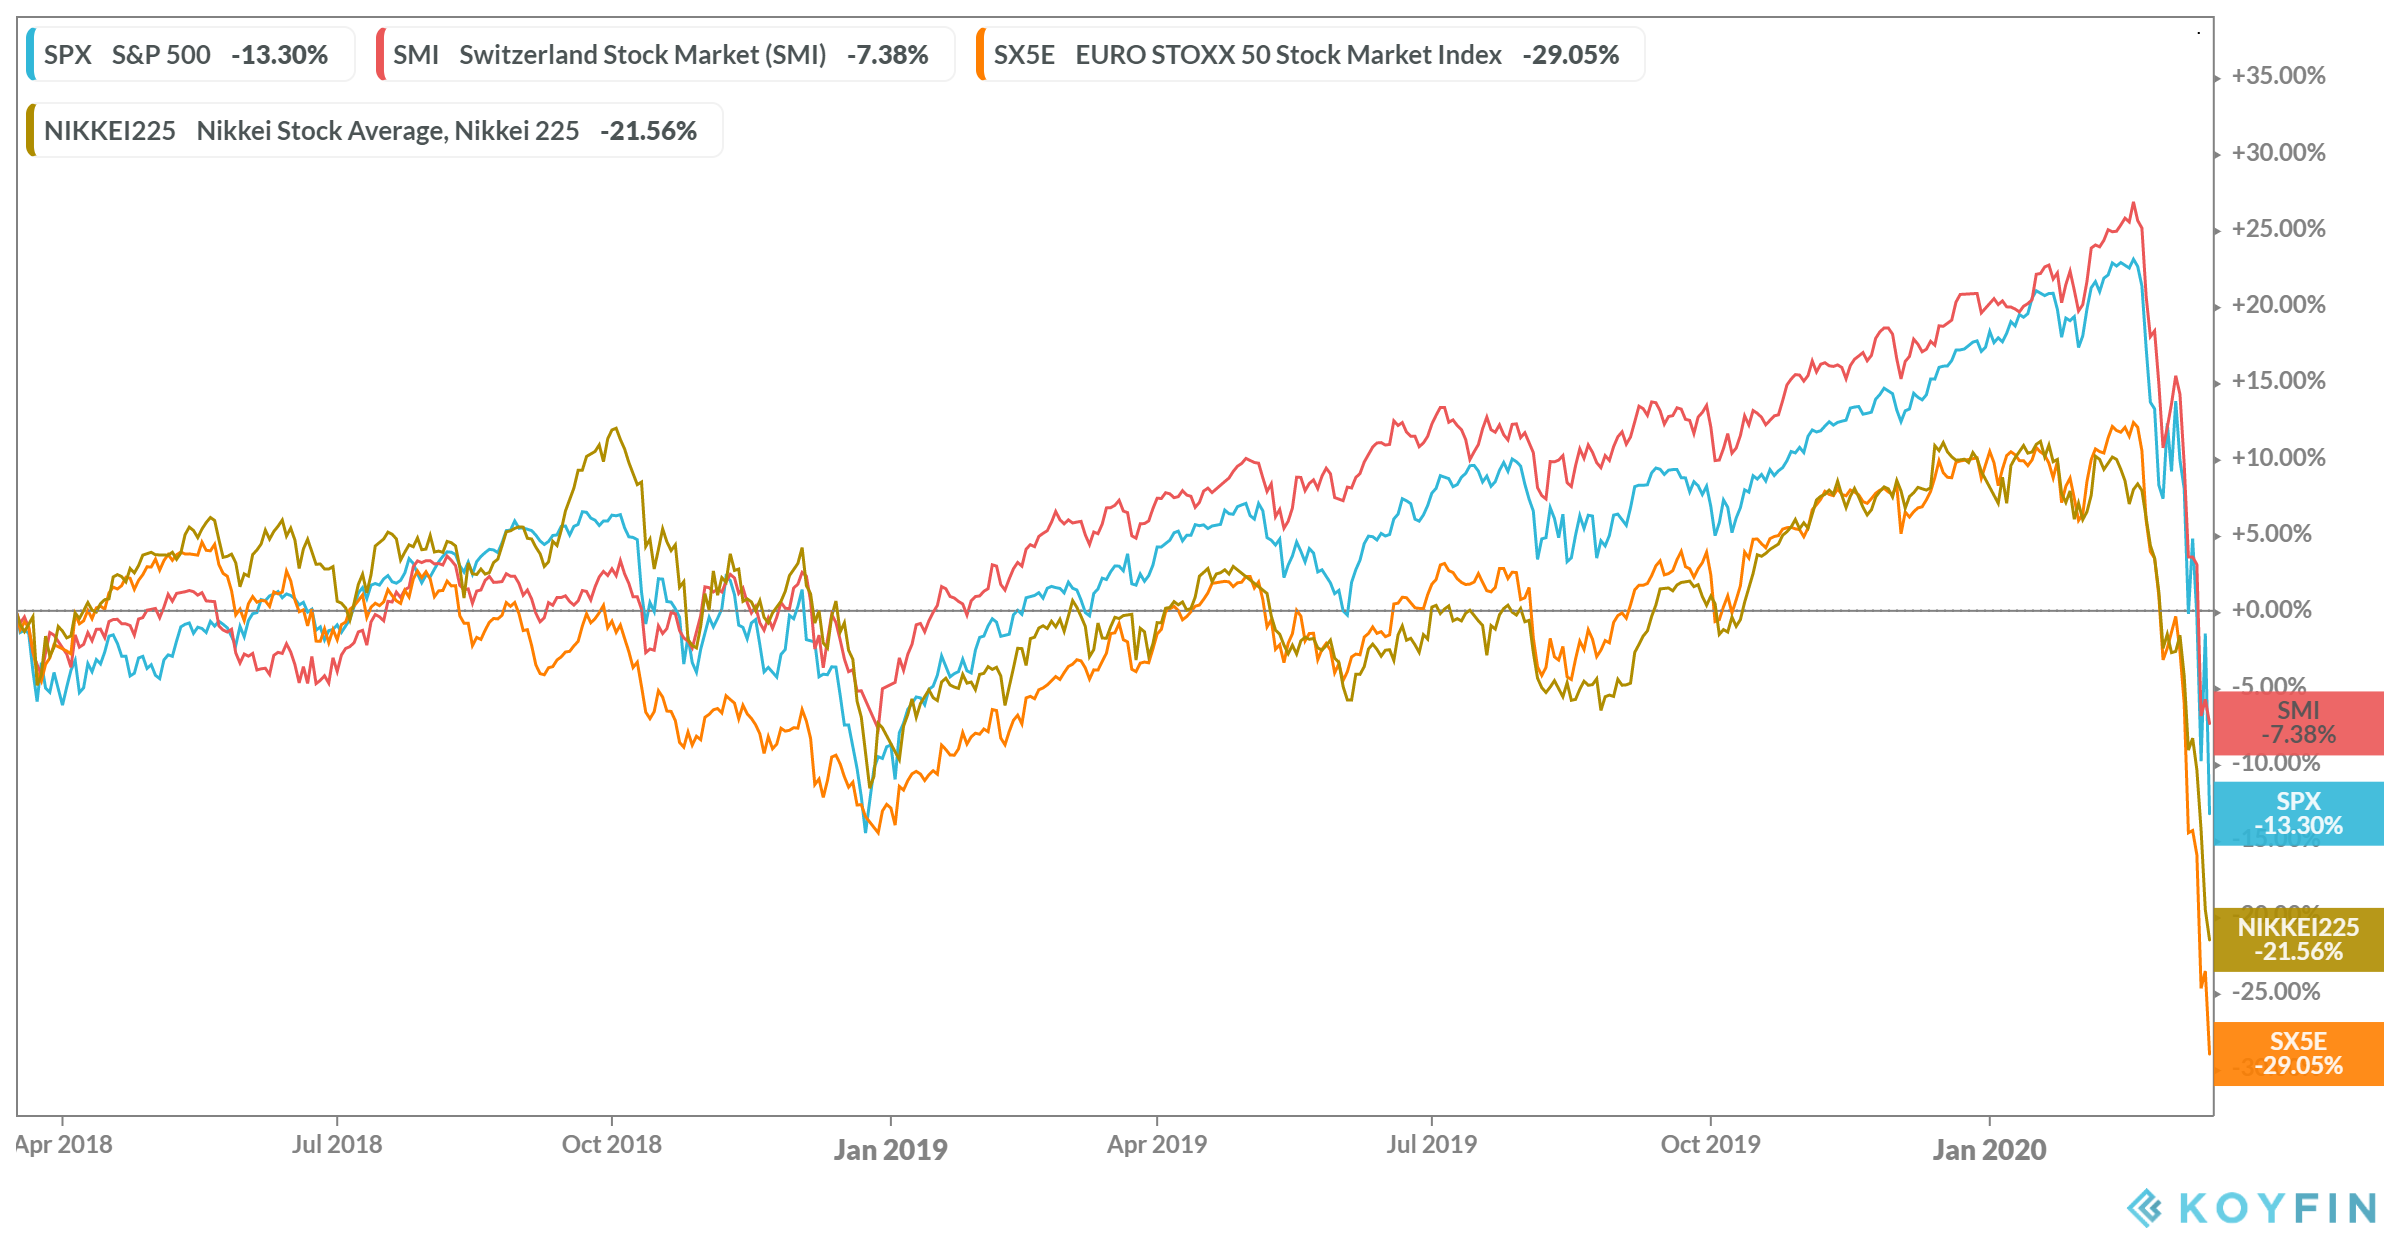The height and width of the screenshot is (1240, 2400).
Task: Select the SX5E EURO STOXX 50 legend
Action: point(1310,54)
